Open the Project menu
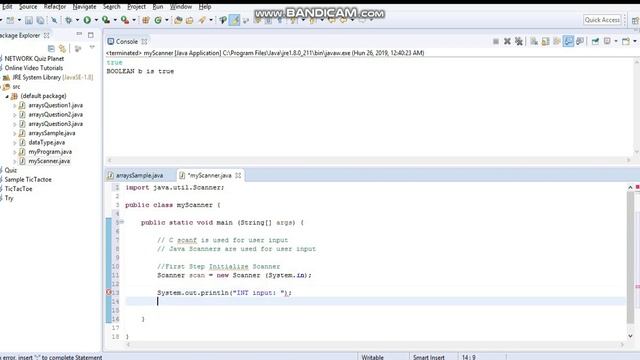The height and width of the screenshot is (360, 640). point(136,7)
